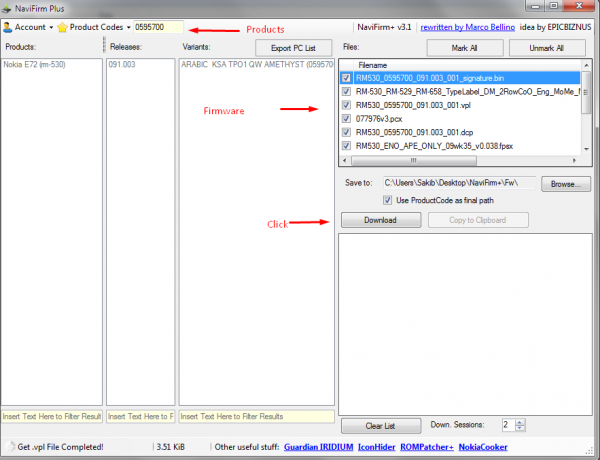Screen dimensions: 600x460
Task: Select the RM530_ENO_APE_ONLY_09wk35_v0.038.fpsx file name
Action: point(434,146)
